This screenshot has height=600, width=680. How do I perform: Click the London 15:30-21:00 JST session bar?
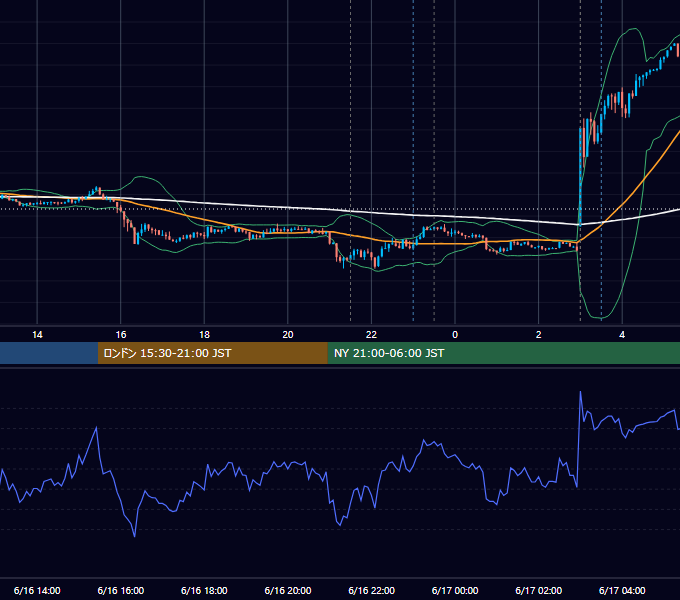212,353
